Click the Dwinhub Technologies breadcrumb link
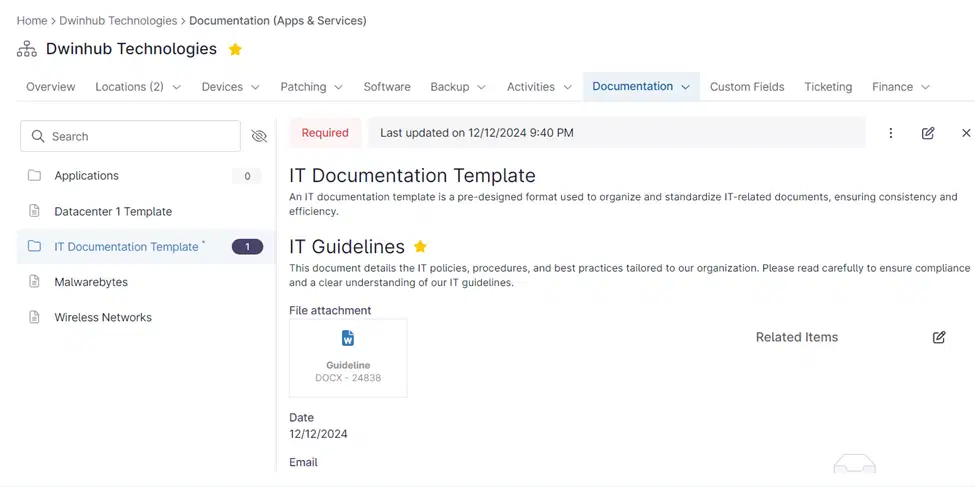This screenshot has width=975, height=487. point(118,21)
